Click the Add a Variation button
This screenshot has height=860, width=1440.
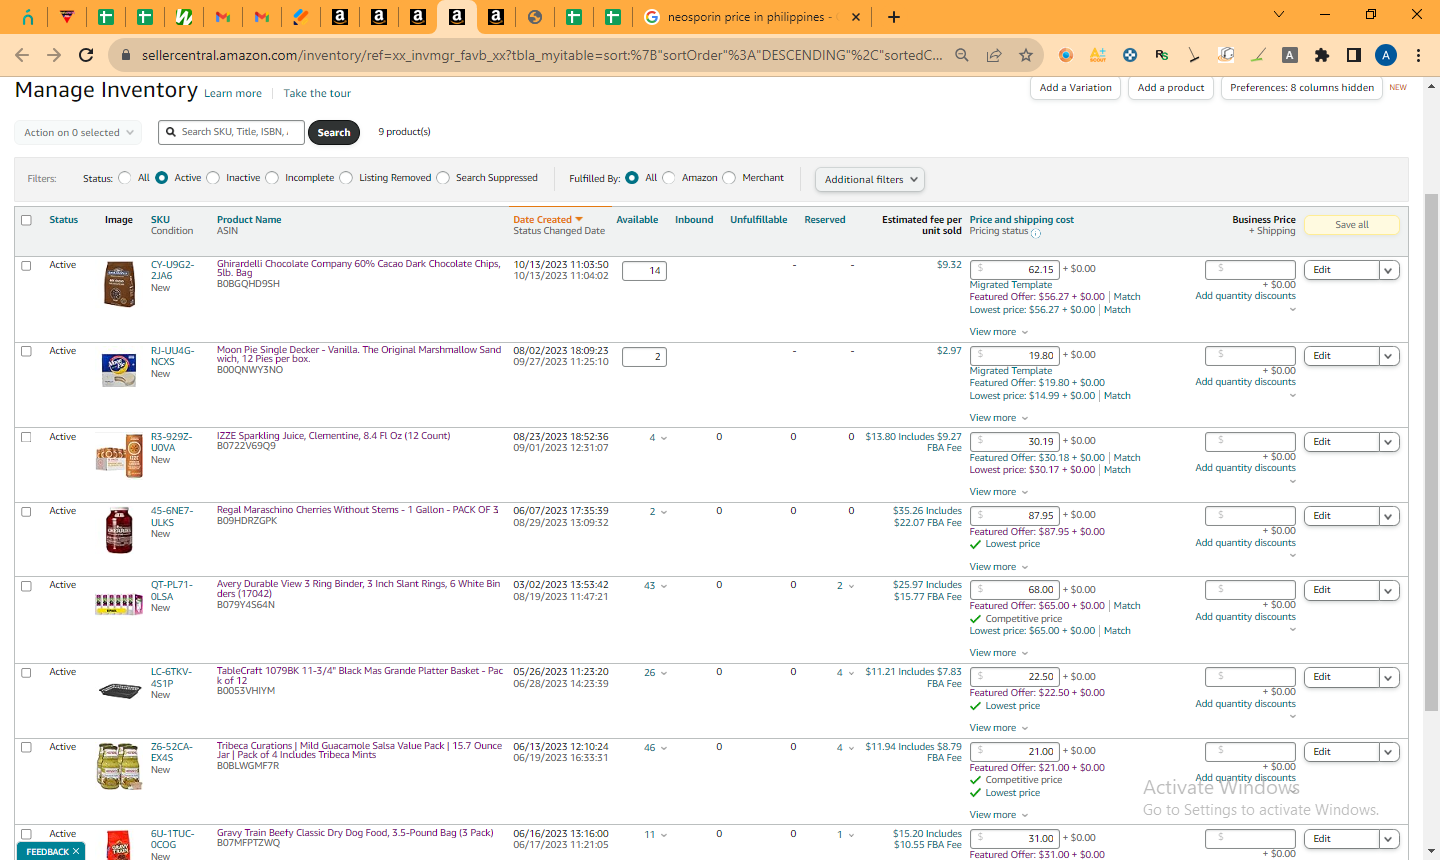click(1075, 88)
